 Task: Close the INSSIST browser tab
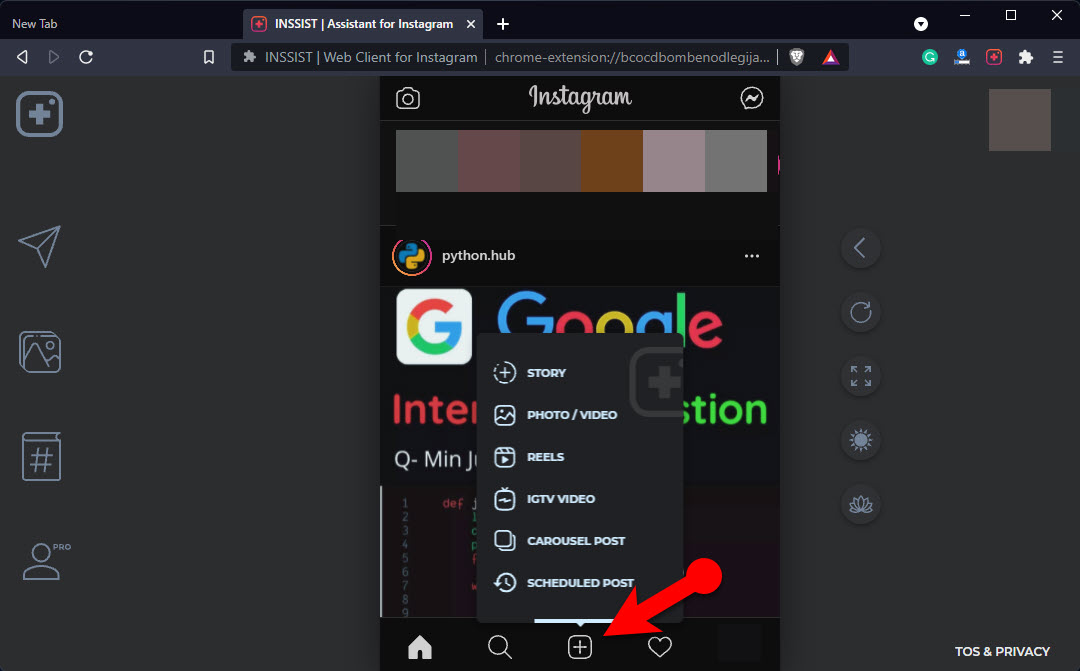point(470,24)
